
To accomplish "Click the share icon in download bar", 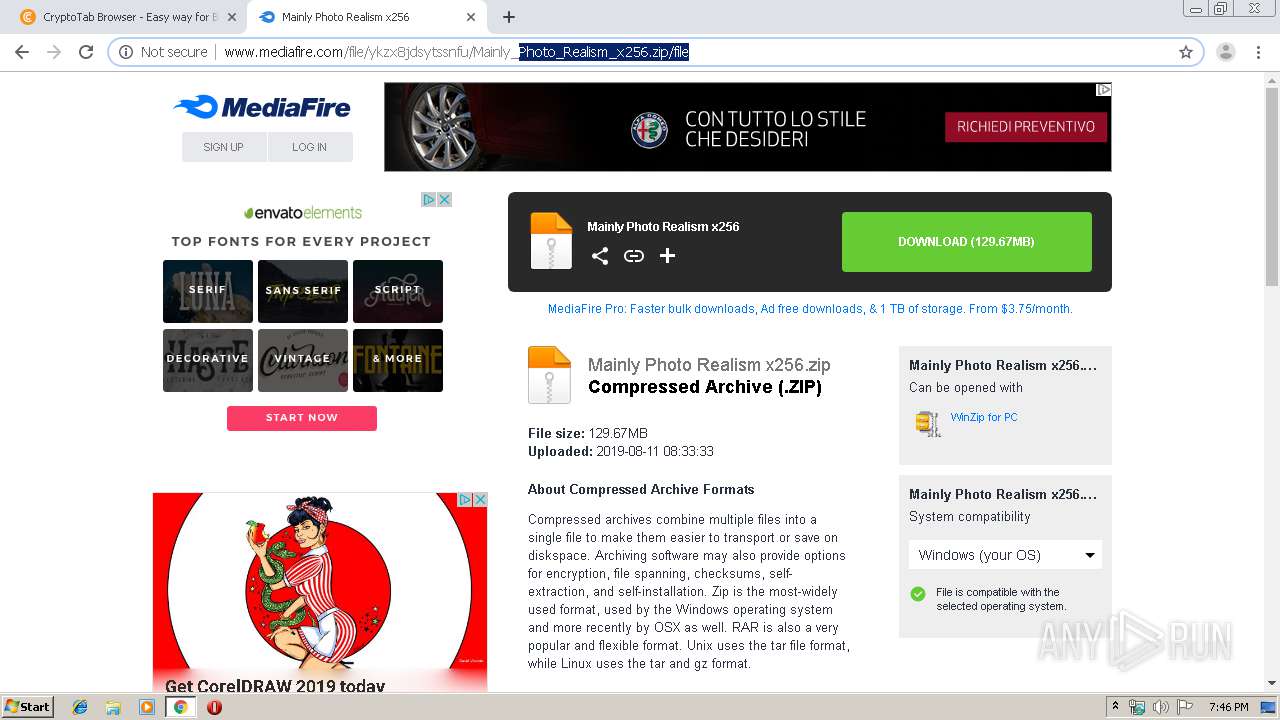I will click(x=600, y=256).
